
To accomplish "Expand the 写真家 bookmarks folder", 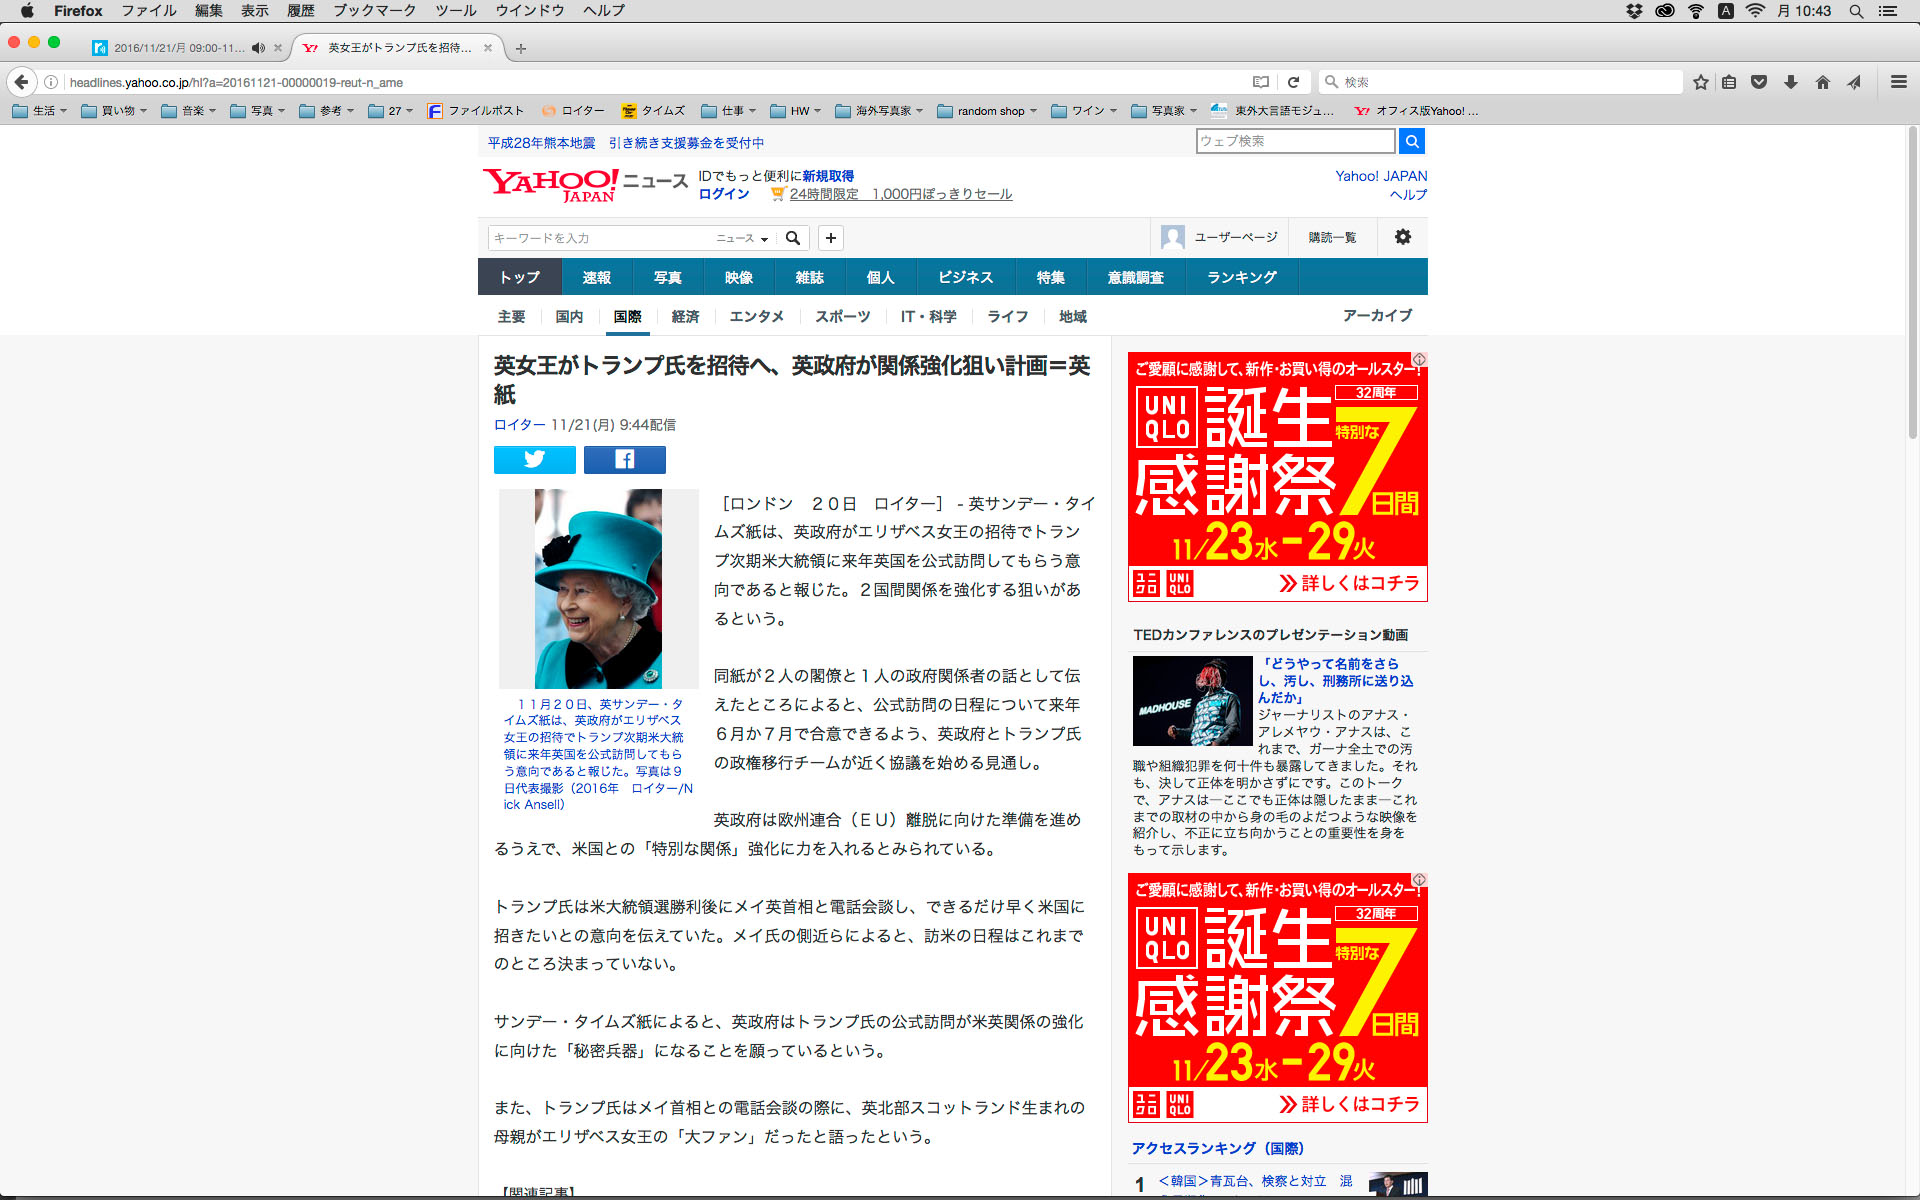I will (x=1165, y=111).
